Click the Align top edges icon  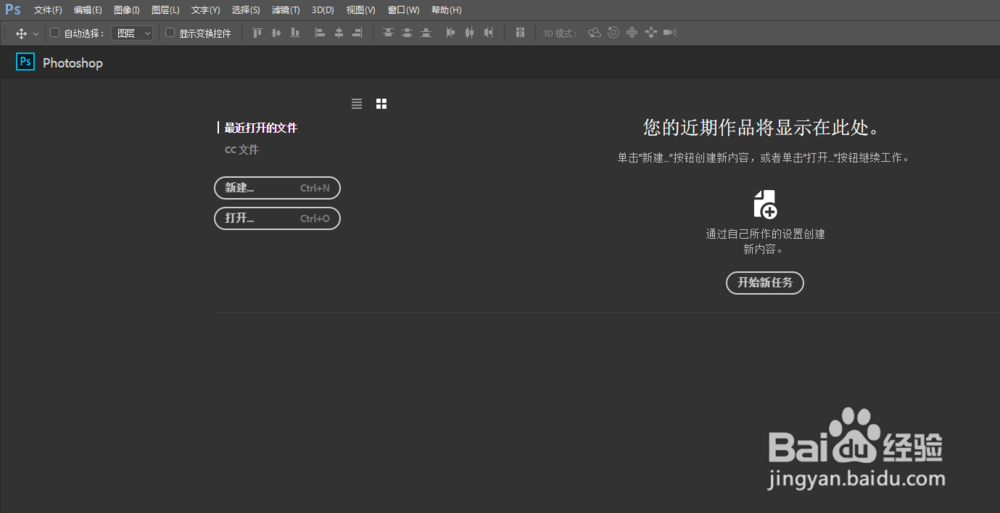click(258, 33)
